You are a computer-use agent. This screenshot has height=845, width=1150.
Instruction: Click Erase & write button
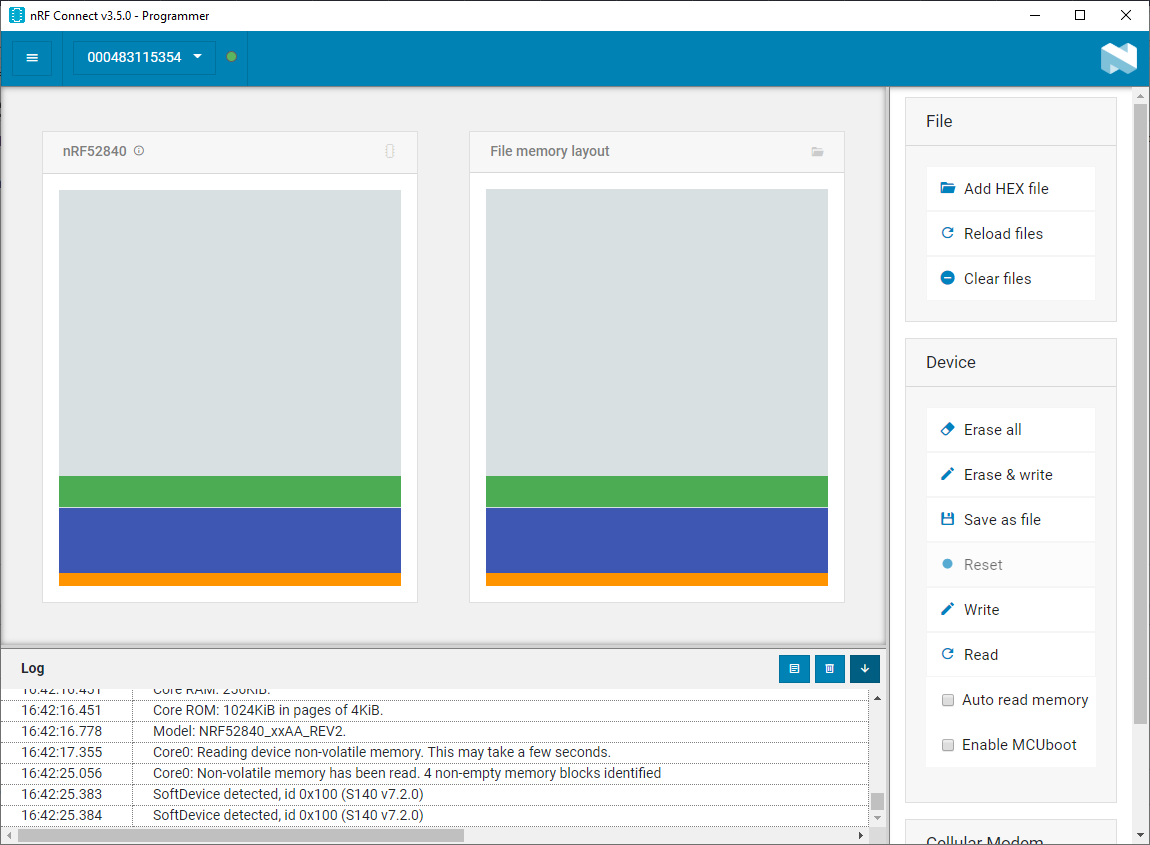coord(1010,475)
